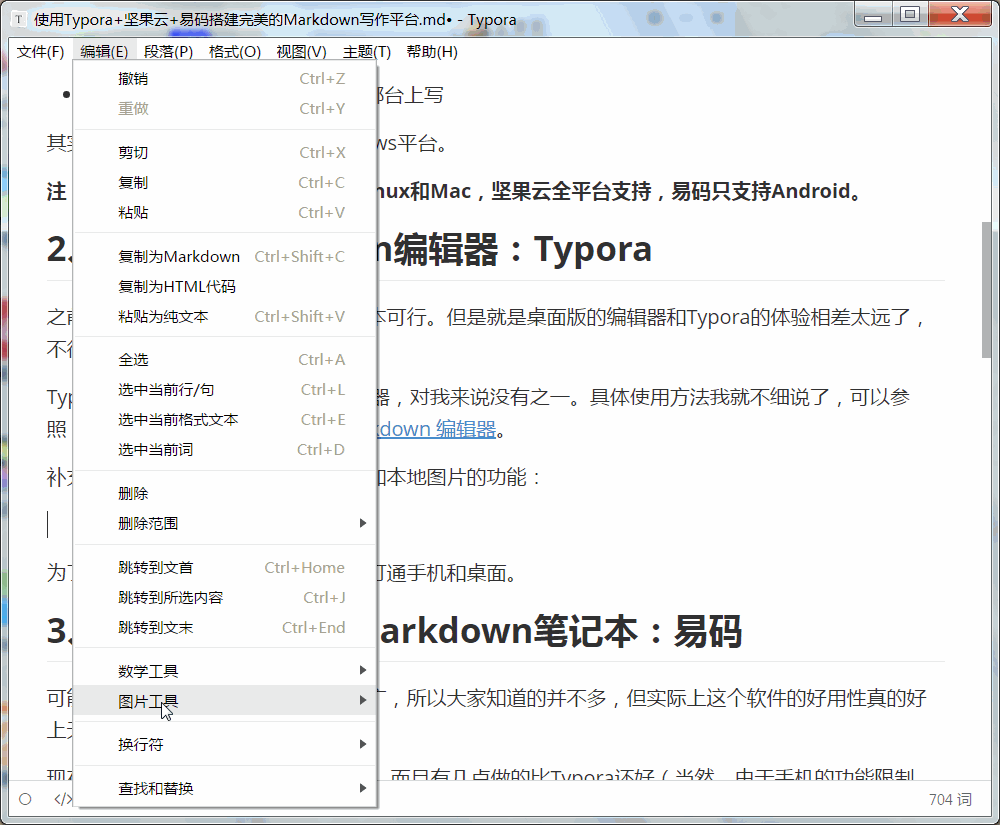
Task: Choose 删除 menu entry
Action: 225,493
